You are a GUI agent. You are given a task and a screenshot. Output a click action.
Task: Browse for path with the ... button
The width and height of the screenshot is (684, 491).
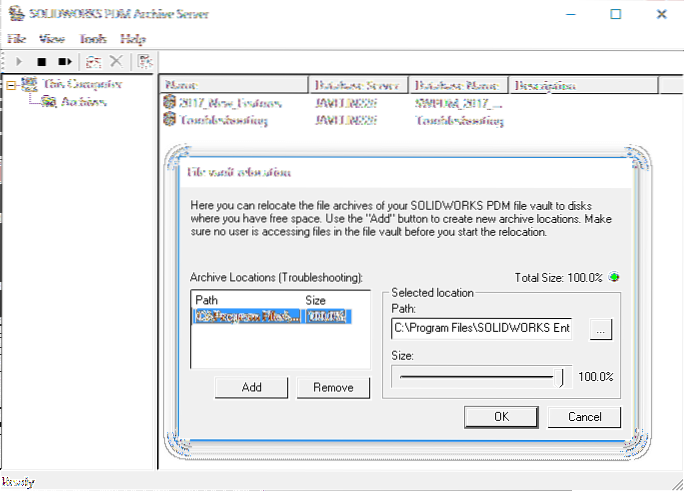(x=601, y=329)
